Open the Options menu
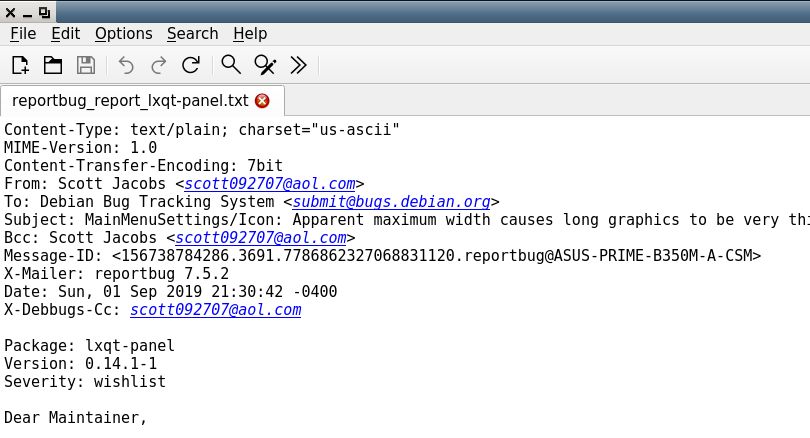The width and height of the screenshot is (810, 438). click(x=123, y=34)
